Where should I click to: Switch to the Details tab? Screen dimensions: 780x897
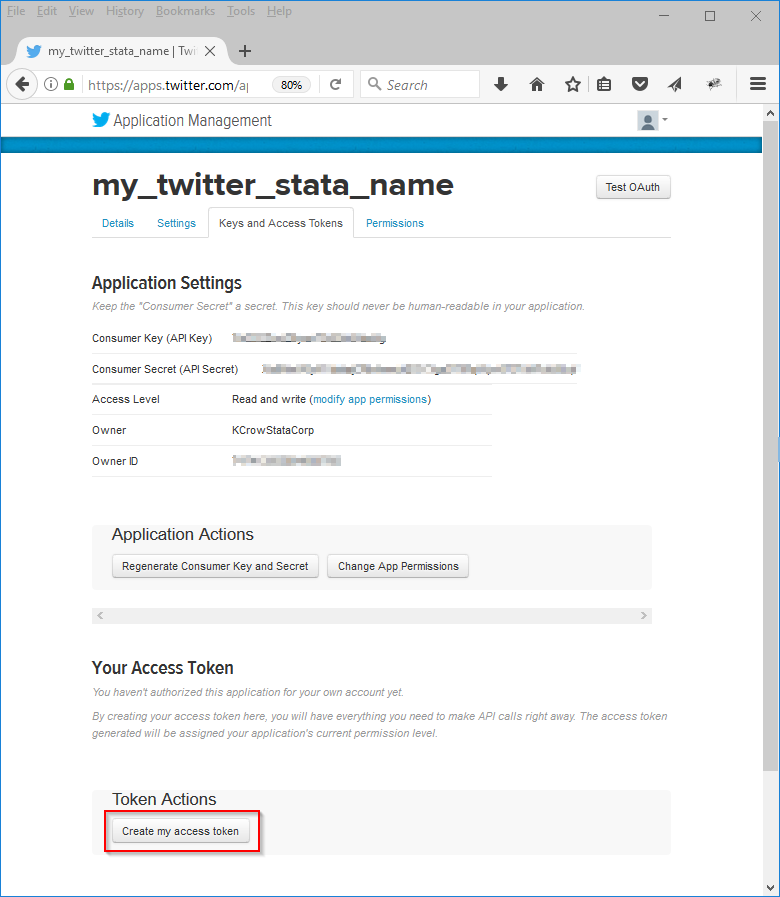pyautogui.click(x=118, y=223)
